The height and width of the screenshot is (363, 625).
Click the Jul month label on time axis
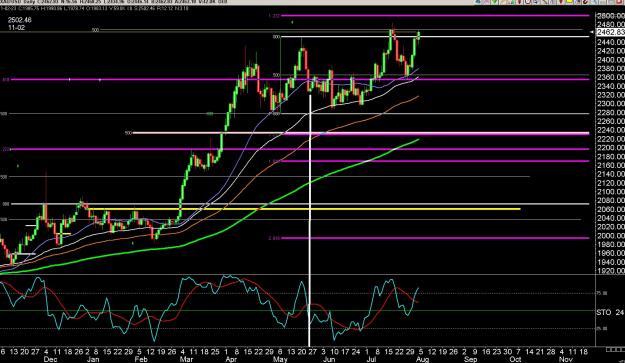[371, 359]
